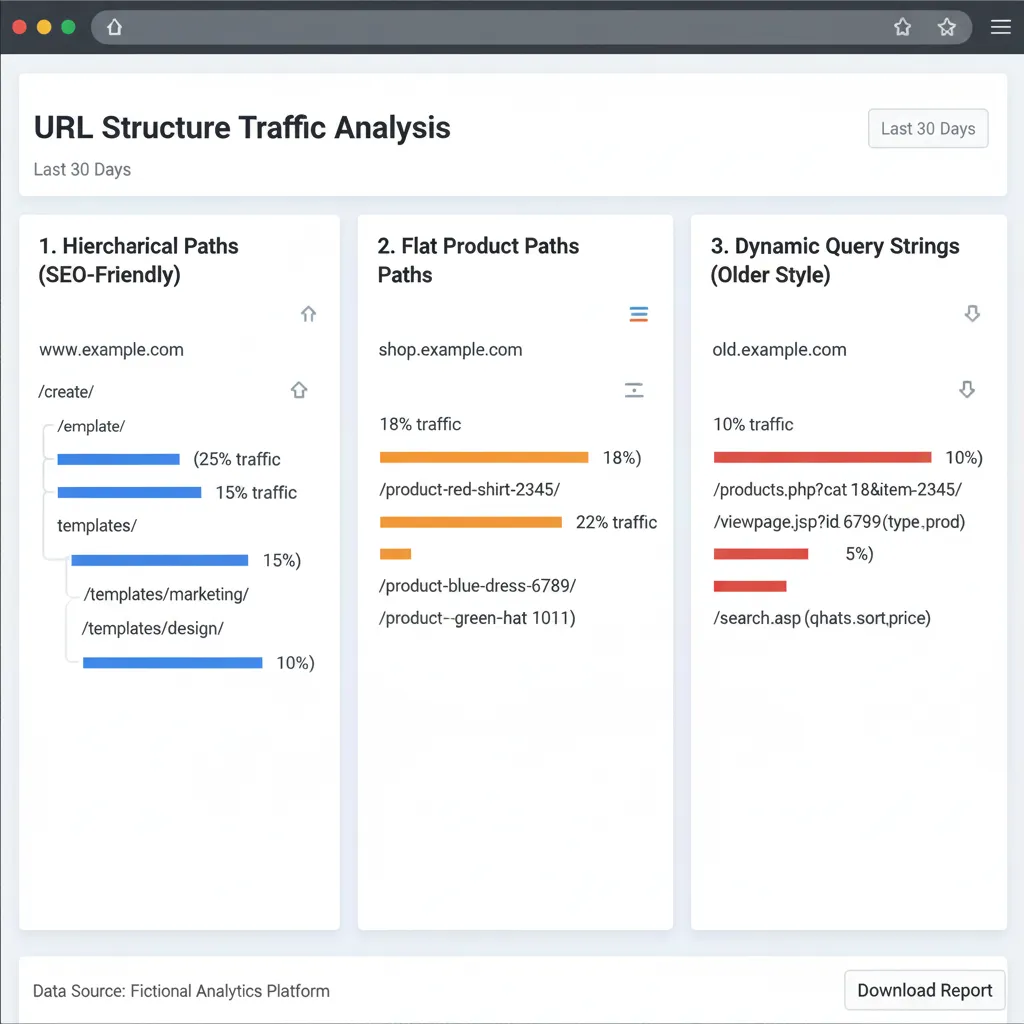Viewport: 1024px width, 1024px height.
Task: Click the browser address bar field
Action: coord(500,27)
